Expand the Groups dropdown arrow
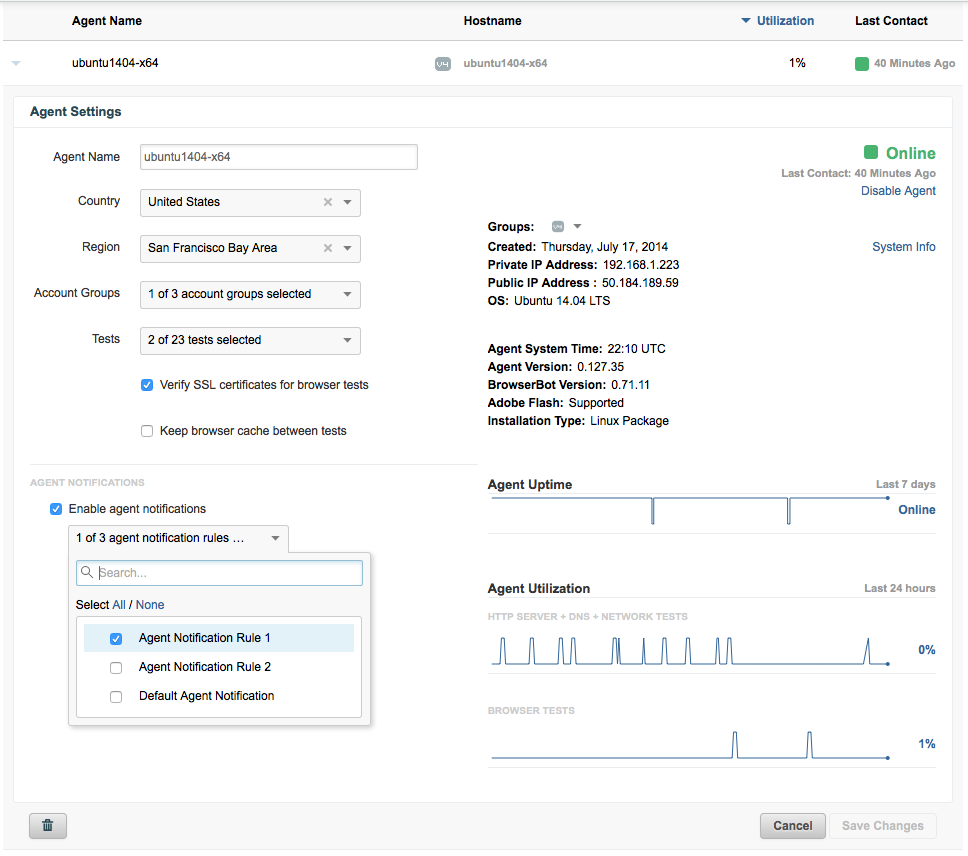 coord(577,226)
